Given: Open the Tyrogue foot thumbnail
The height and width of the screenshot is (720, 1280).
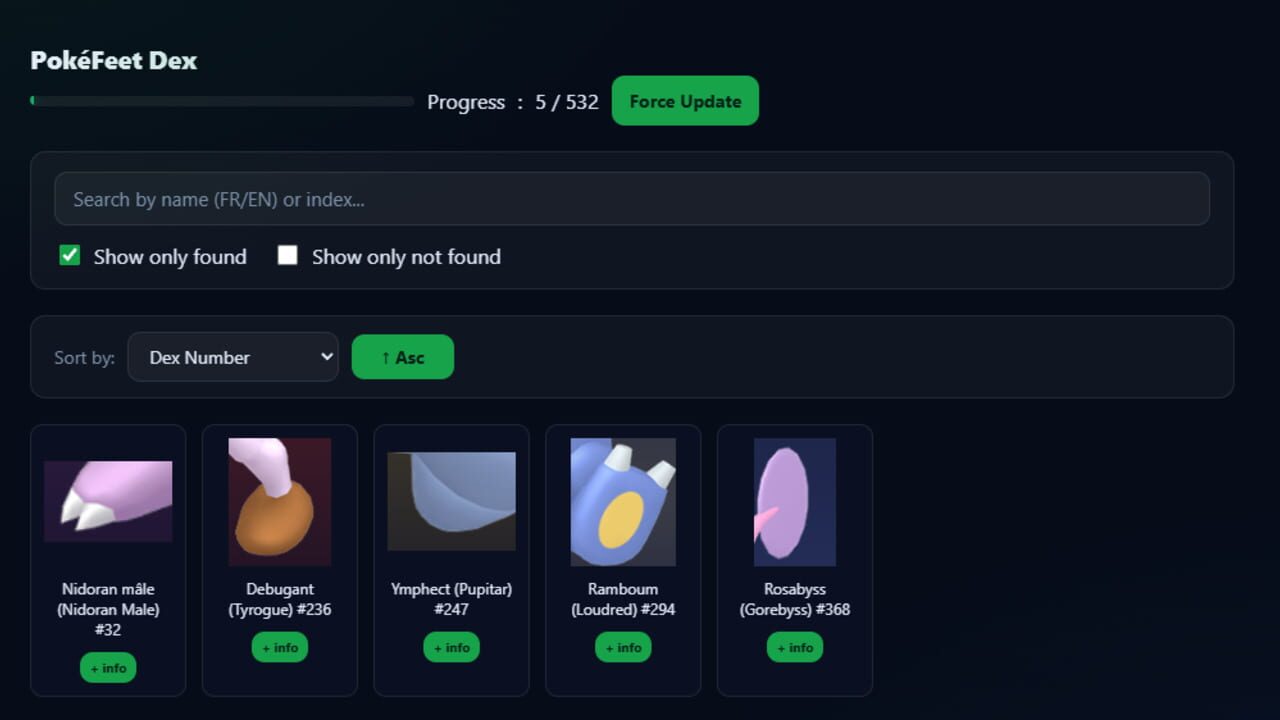Looking at the screenshot, I should click(x=280, y=502).
